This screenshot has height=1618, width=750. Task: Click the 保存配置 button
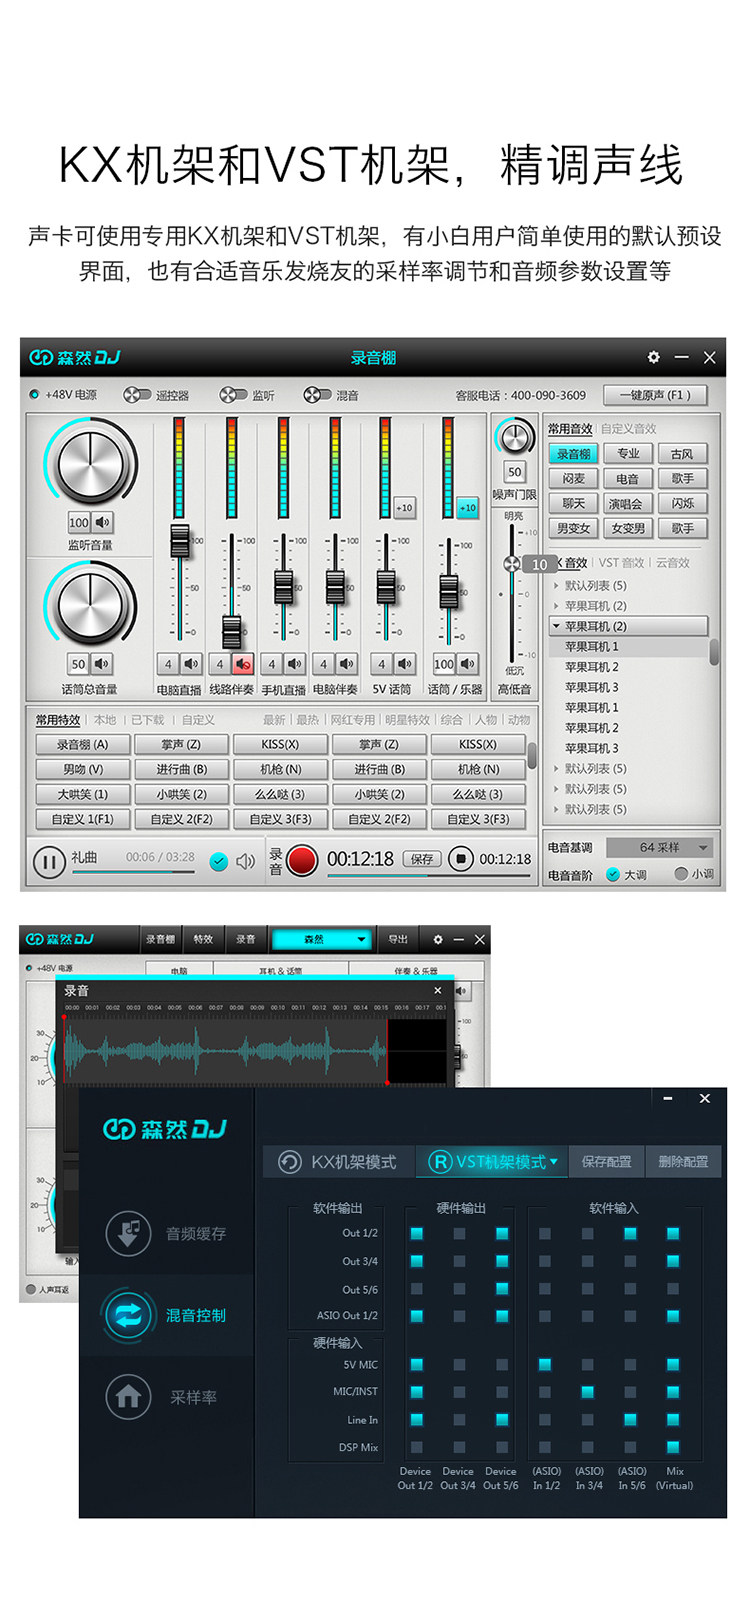point(607,1162)
